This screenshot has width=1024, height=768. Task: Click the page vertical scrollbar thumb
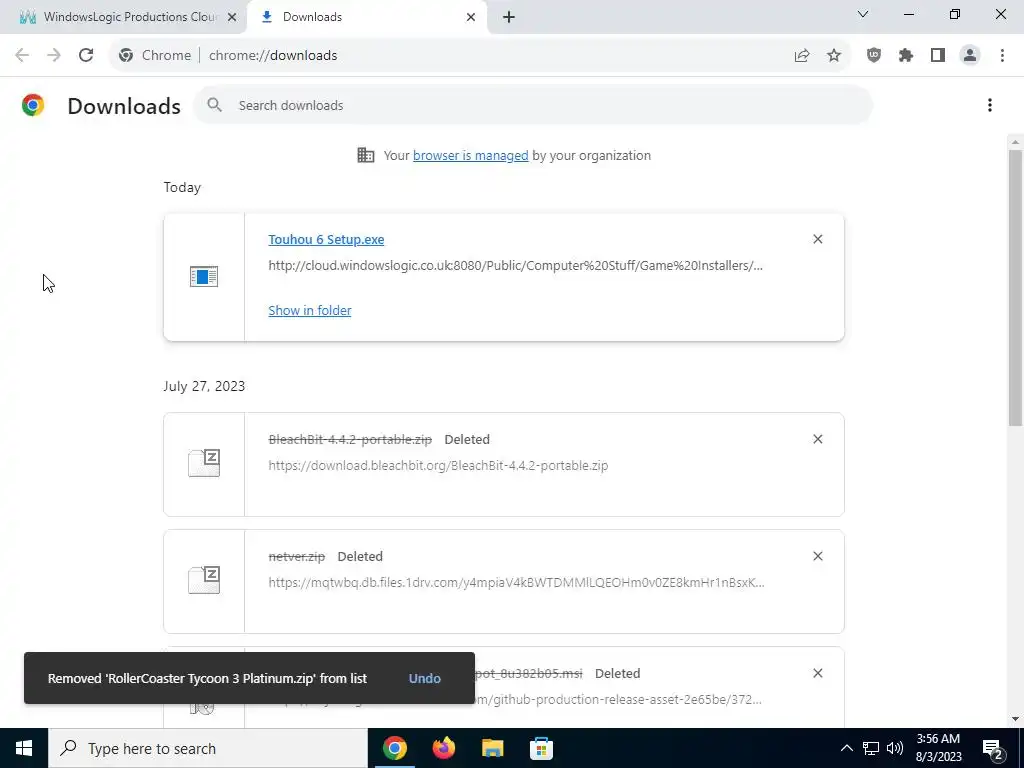1016,287
